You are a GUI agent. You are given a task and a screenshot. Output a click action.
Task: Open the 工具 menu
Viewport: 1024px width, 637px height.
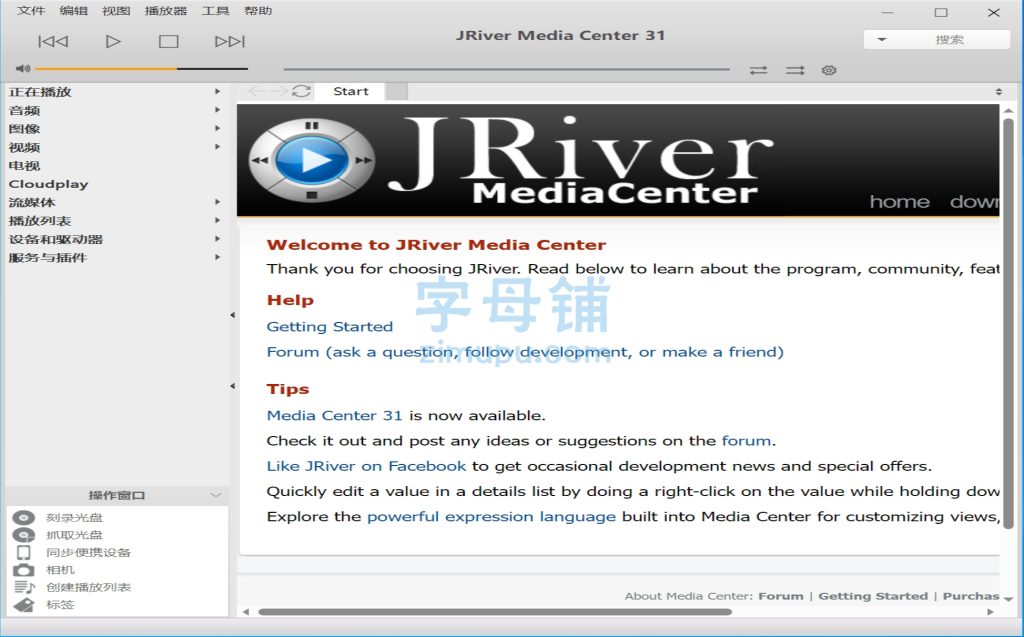coord(216,10)
